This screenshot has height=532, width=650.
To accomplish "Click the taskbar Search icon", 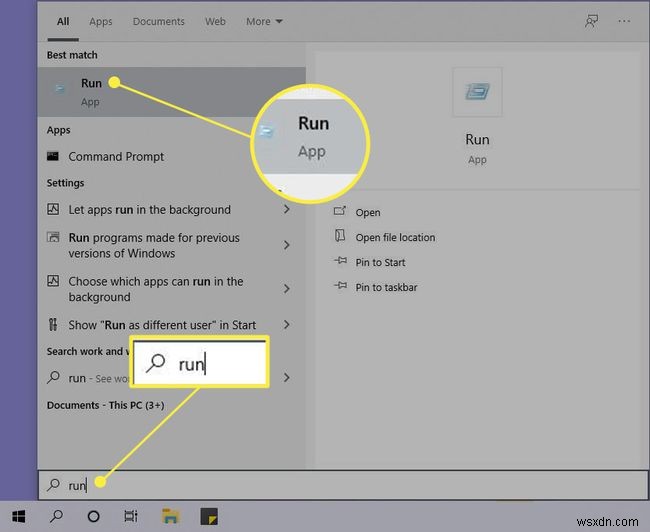I will (56, 516).
